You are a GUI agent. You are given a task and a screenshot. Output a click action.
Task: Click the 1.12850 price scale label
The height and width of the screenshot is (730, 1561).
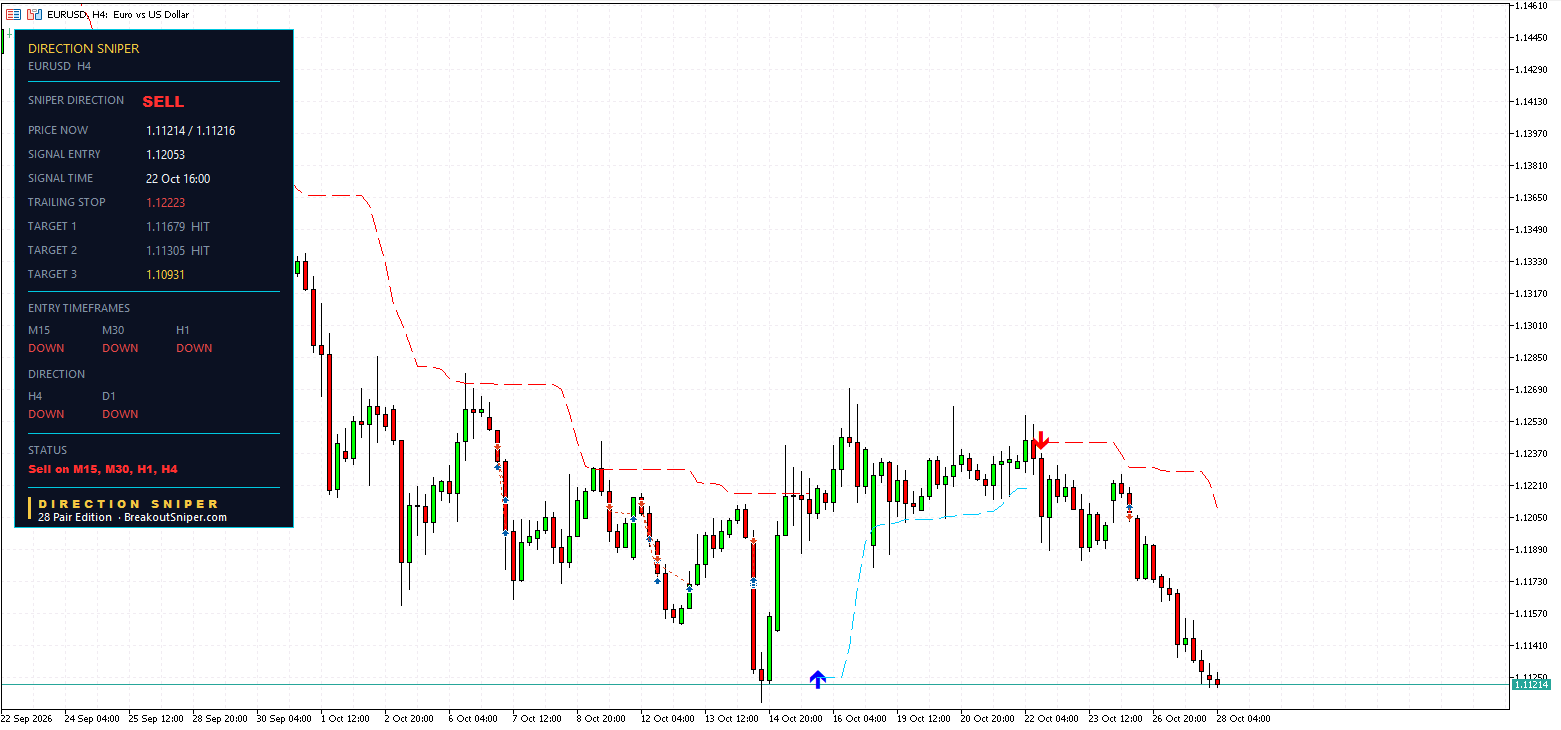point(1530,358)
